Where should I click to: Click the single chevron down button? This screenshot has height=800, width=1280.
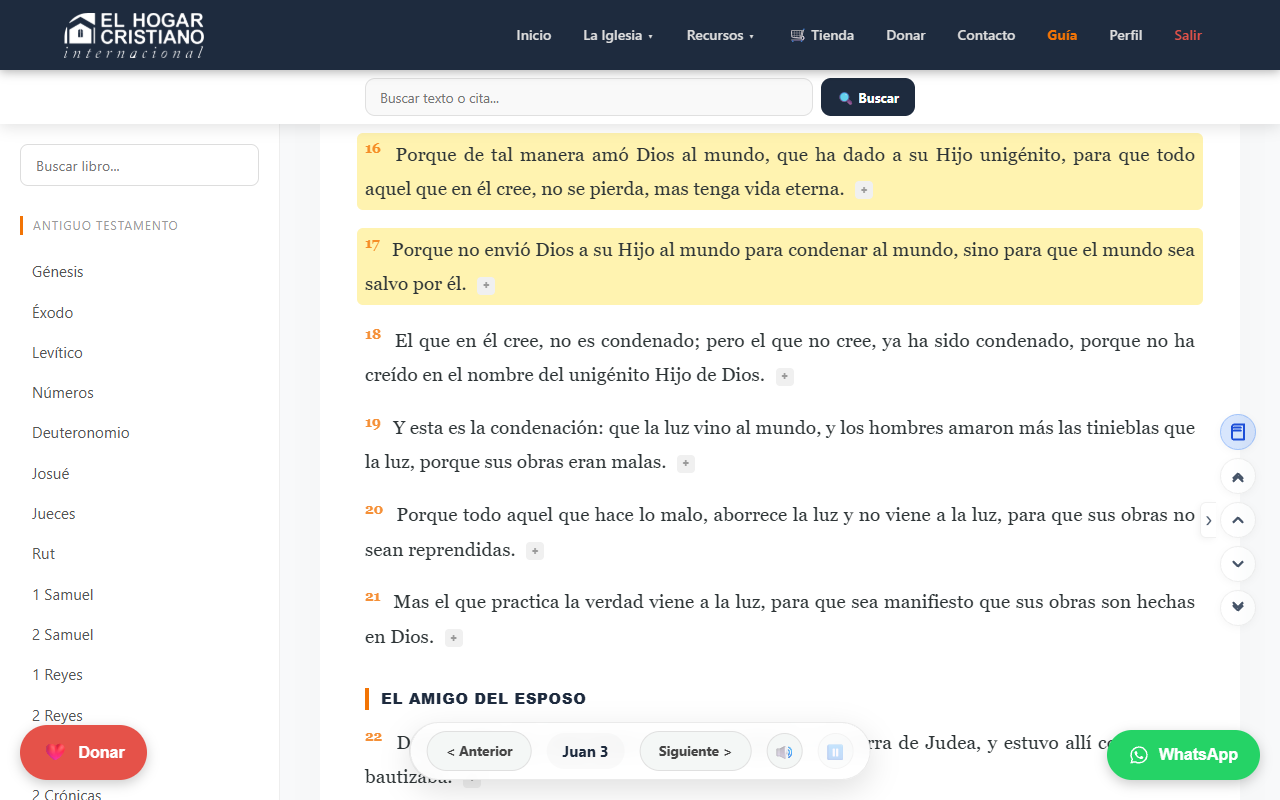tap(1238, 564)
